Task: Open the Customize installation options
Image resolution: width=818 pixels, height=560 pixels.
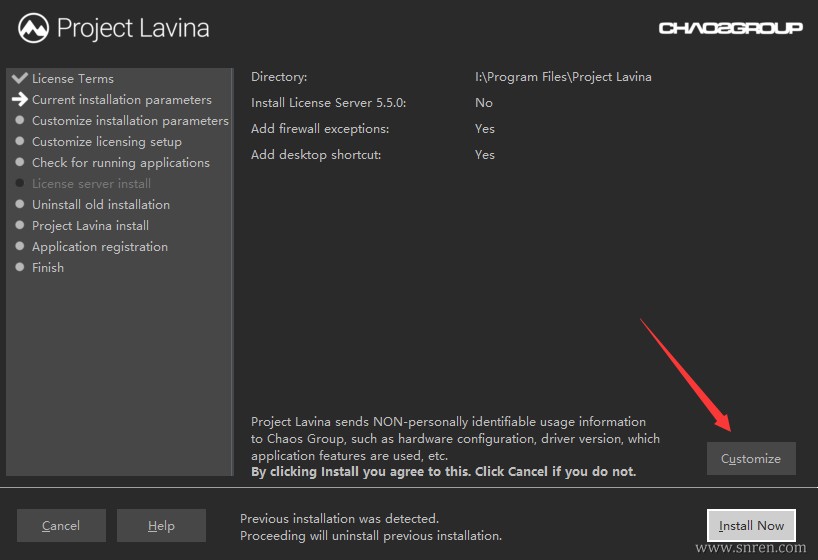Action: (x=751, y=459)
